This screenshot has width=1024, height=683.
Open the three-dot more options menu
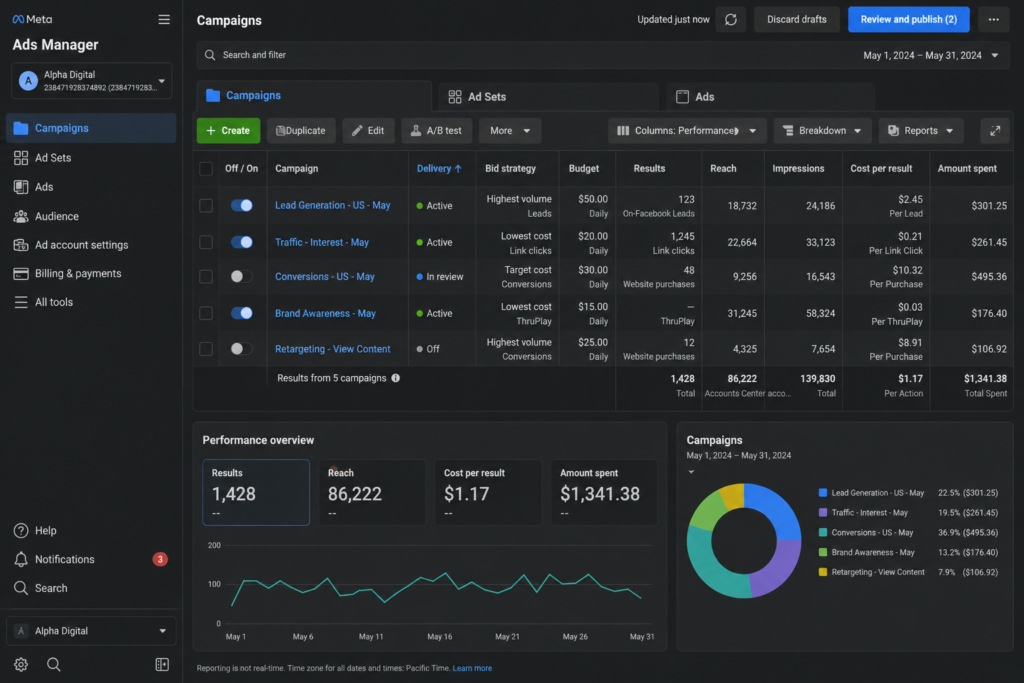[993, 20]
